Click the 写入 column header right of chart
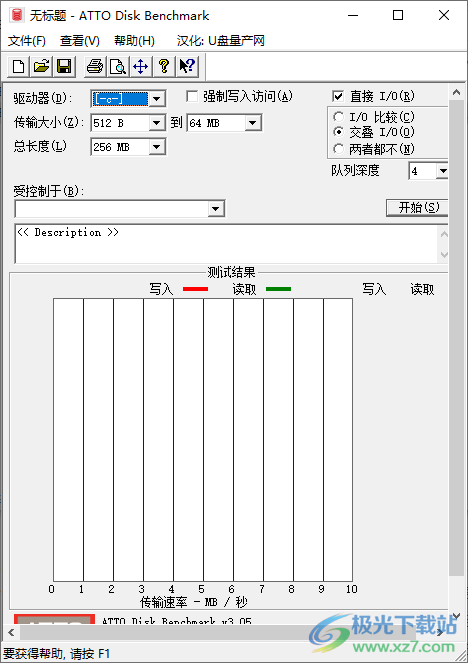 374,289
